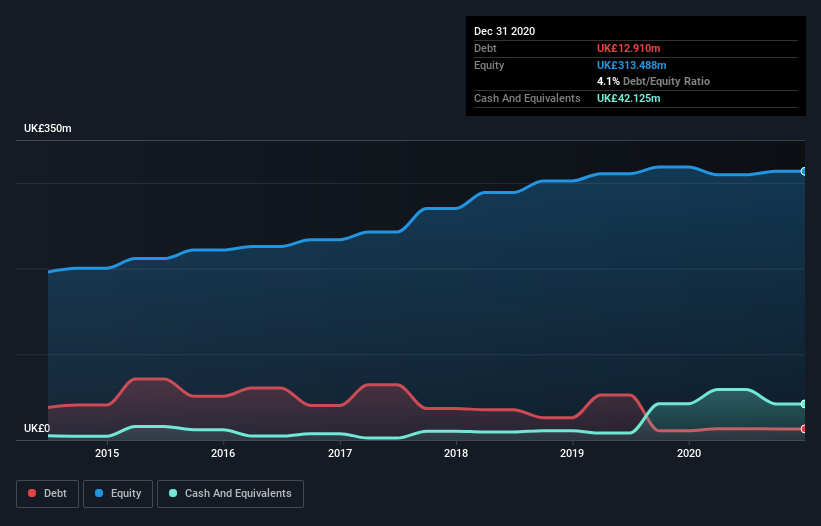This screenshot has width=821, height=526.
Task: Click the UK£42.125m cash value
Action: tap(628, 98)
